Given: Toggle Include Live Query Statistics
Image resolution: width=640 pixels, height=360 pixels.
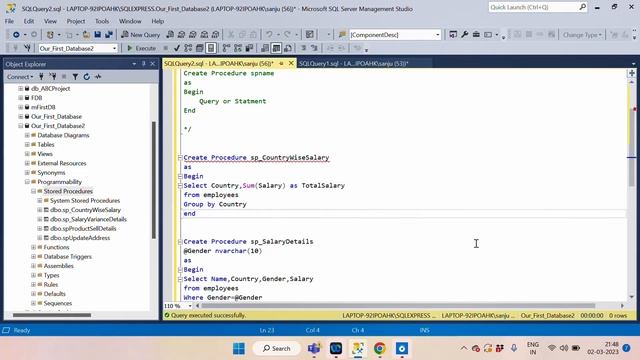Looking at the screenshot, I should [x=238, y=48].
